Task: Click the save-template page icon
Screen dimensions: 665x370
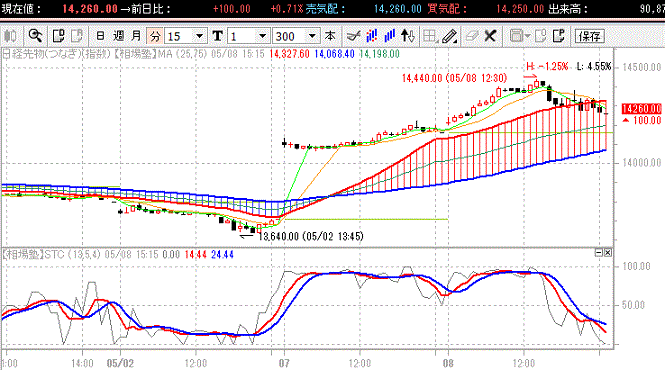Action: 559,36
